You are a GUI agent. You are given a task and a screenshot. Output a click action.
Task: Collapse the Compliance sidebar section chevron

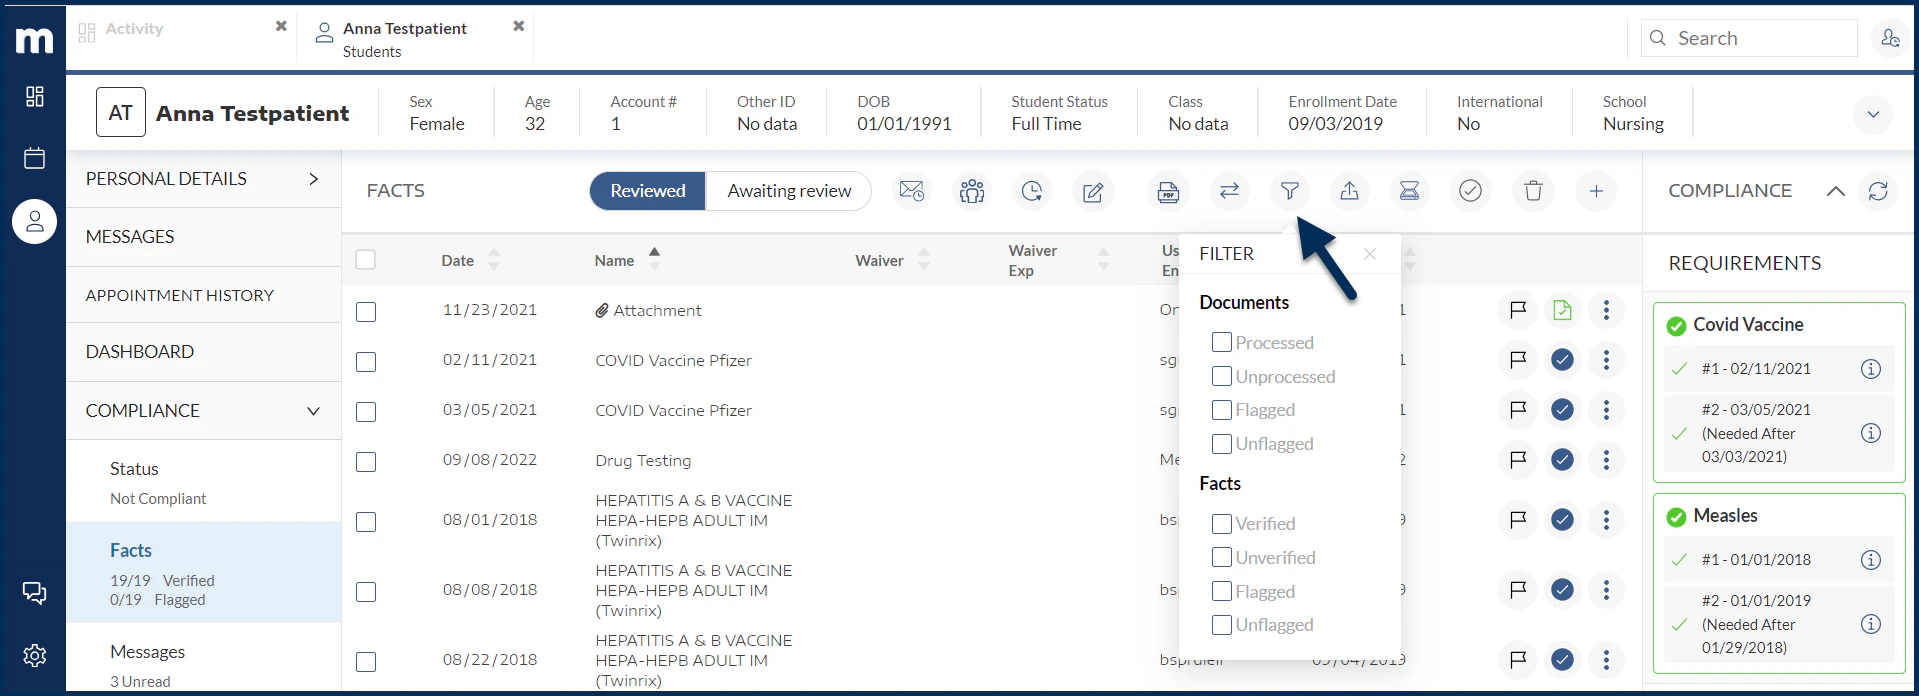click(314, 411)
